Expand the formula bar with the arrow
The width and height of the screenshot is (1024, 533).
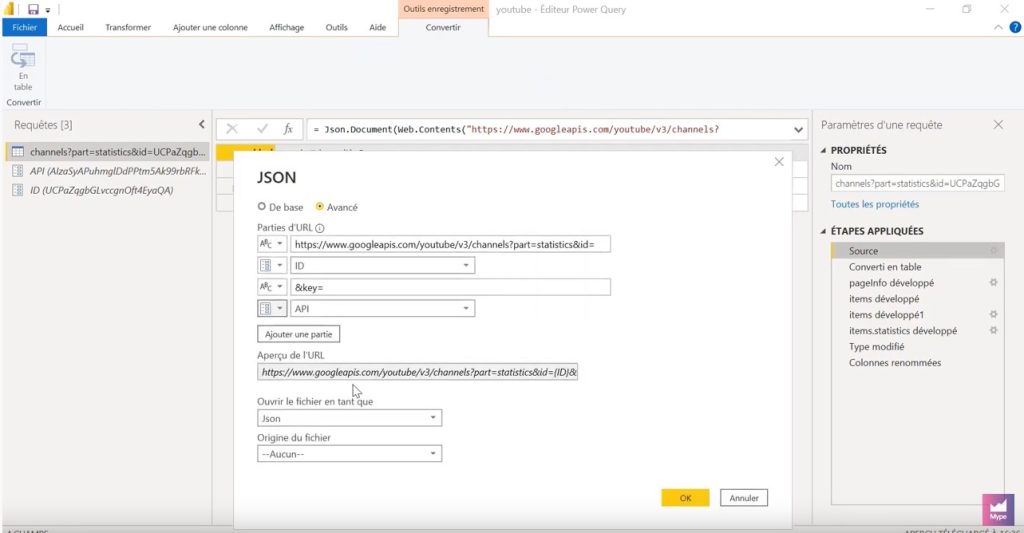click(x=798, y=129)
